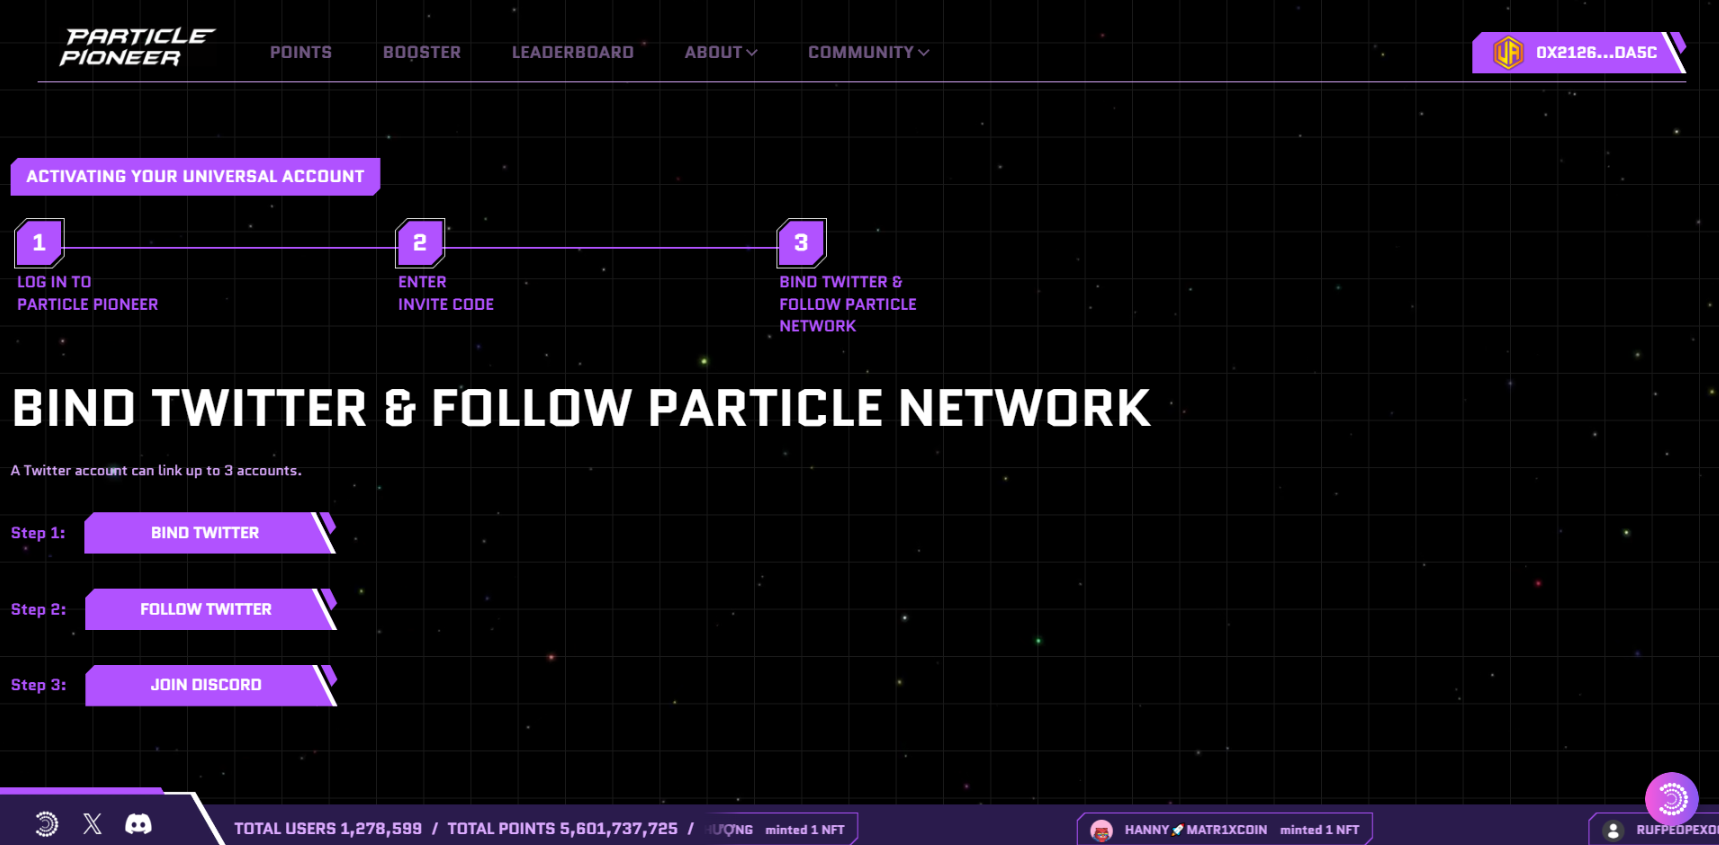This screenshot has width=1719, height=845.
Task: Click the Hanny Matr1xcoin avatar icon
Action: point(1101,830)
